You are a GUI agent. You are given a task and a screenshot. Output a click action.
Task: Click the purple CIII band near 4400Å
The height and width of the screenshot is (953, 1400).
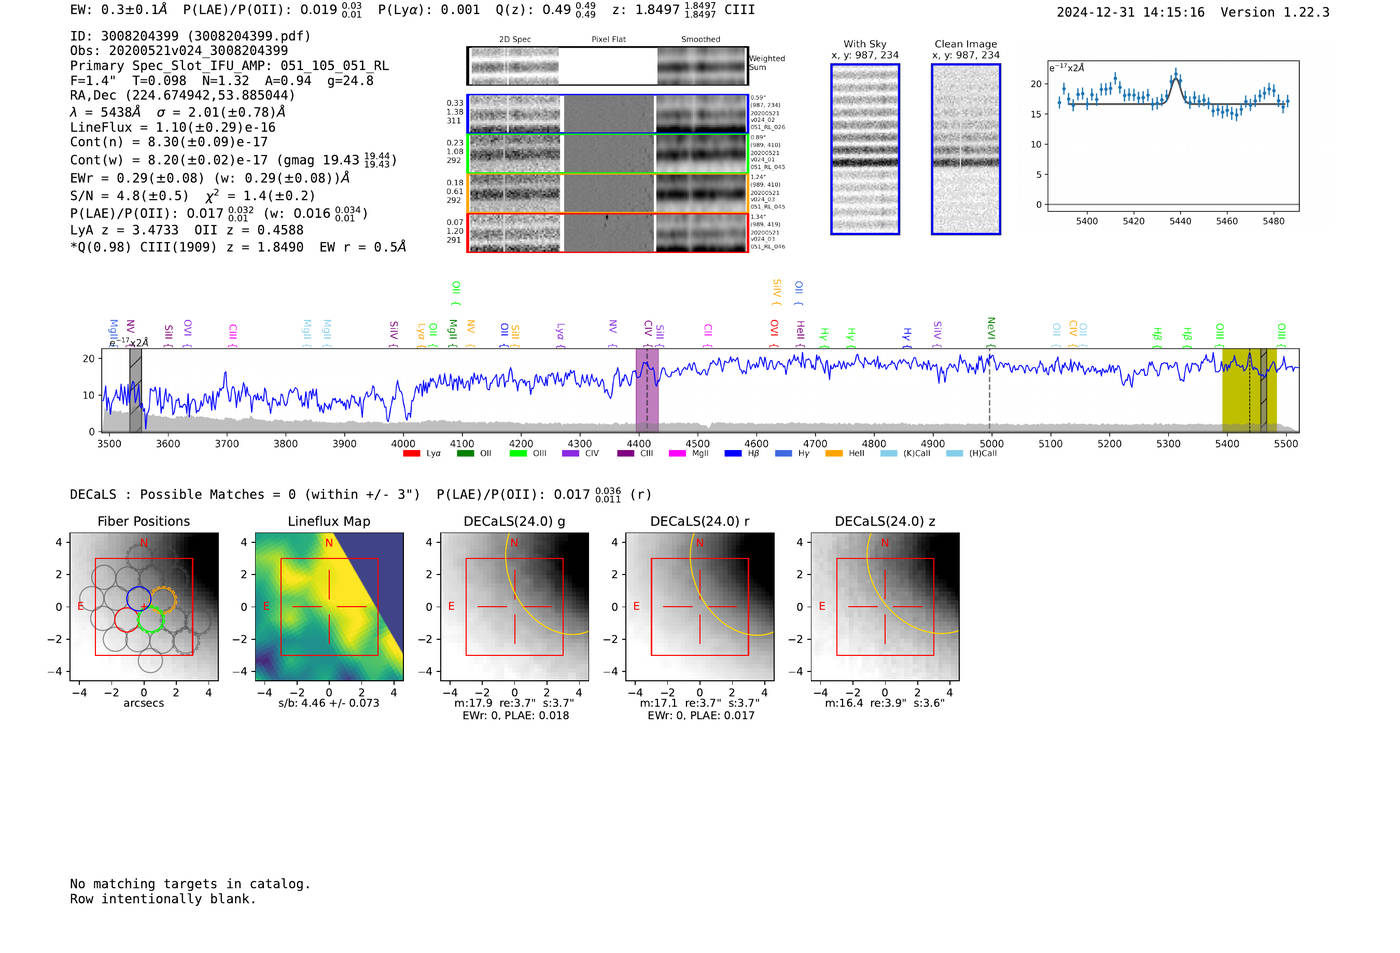tap(647, 390)
